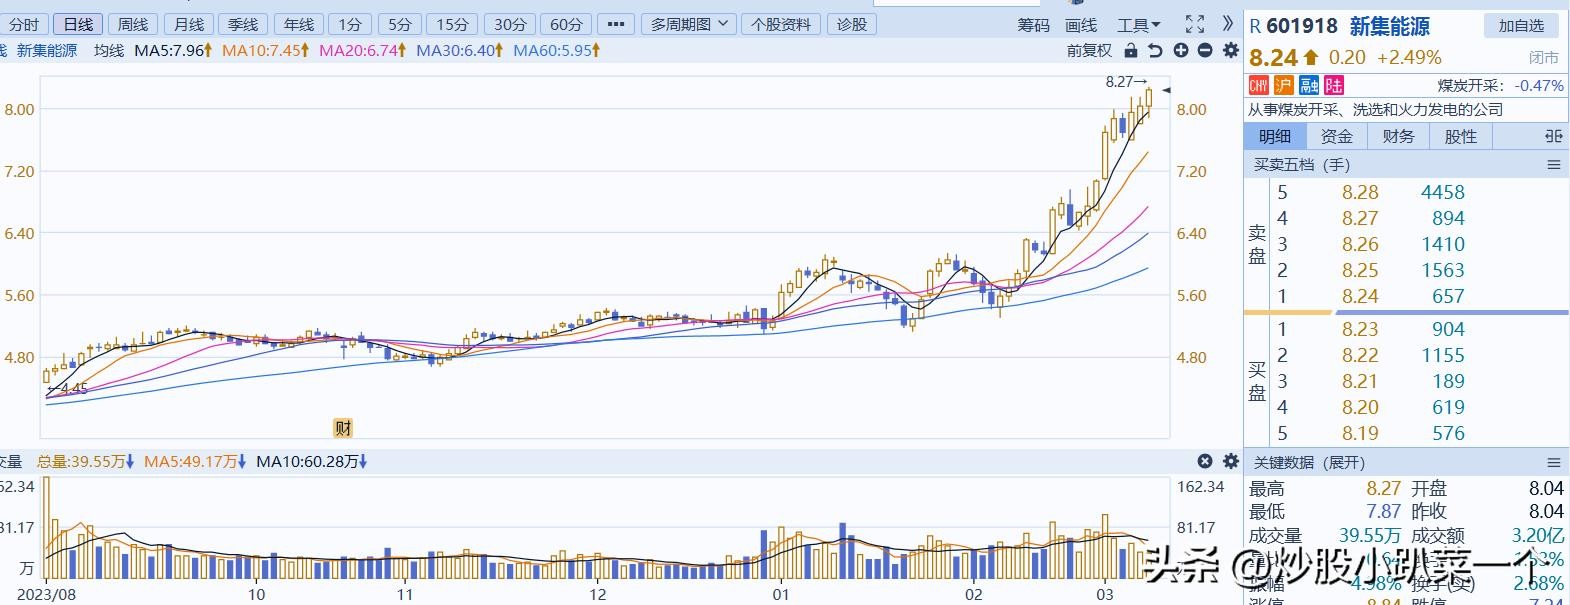Click the 沪 exchange badge
The height and width of the screenshot is (605, 1570).
(1284, 86)
